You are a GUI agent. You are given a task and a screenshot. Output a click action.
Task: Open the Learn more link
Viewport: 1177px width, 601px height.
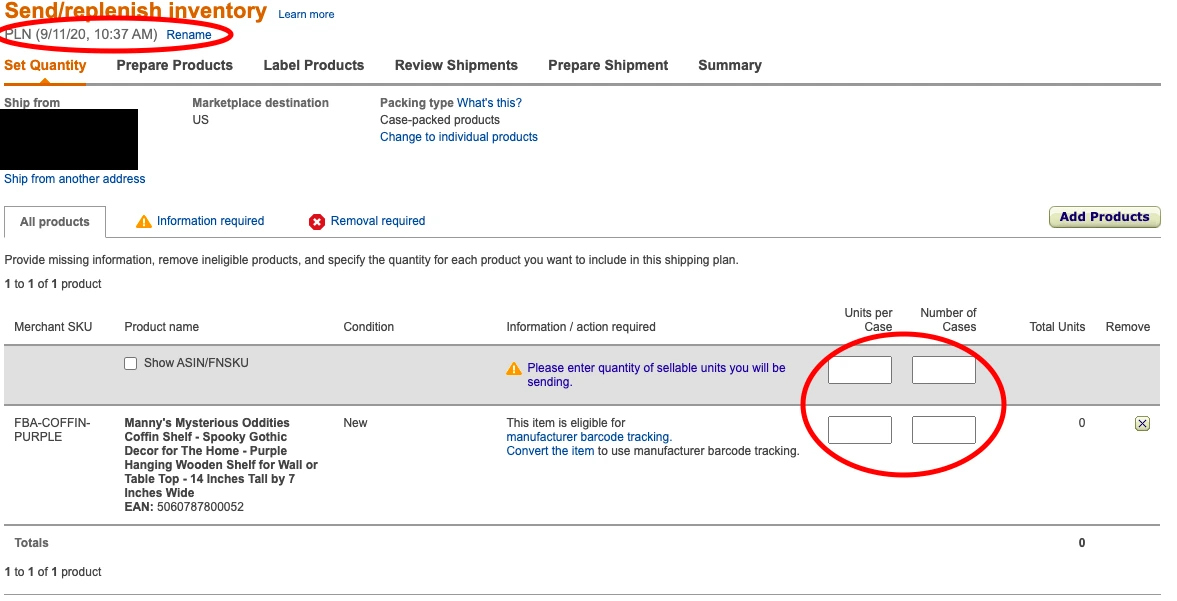click(305, 14)
